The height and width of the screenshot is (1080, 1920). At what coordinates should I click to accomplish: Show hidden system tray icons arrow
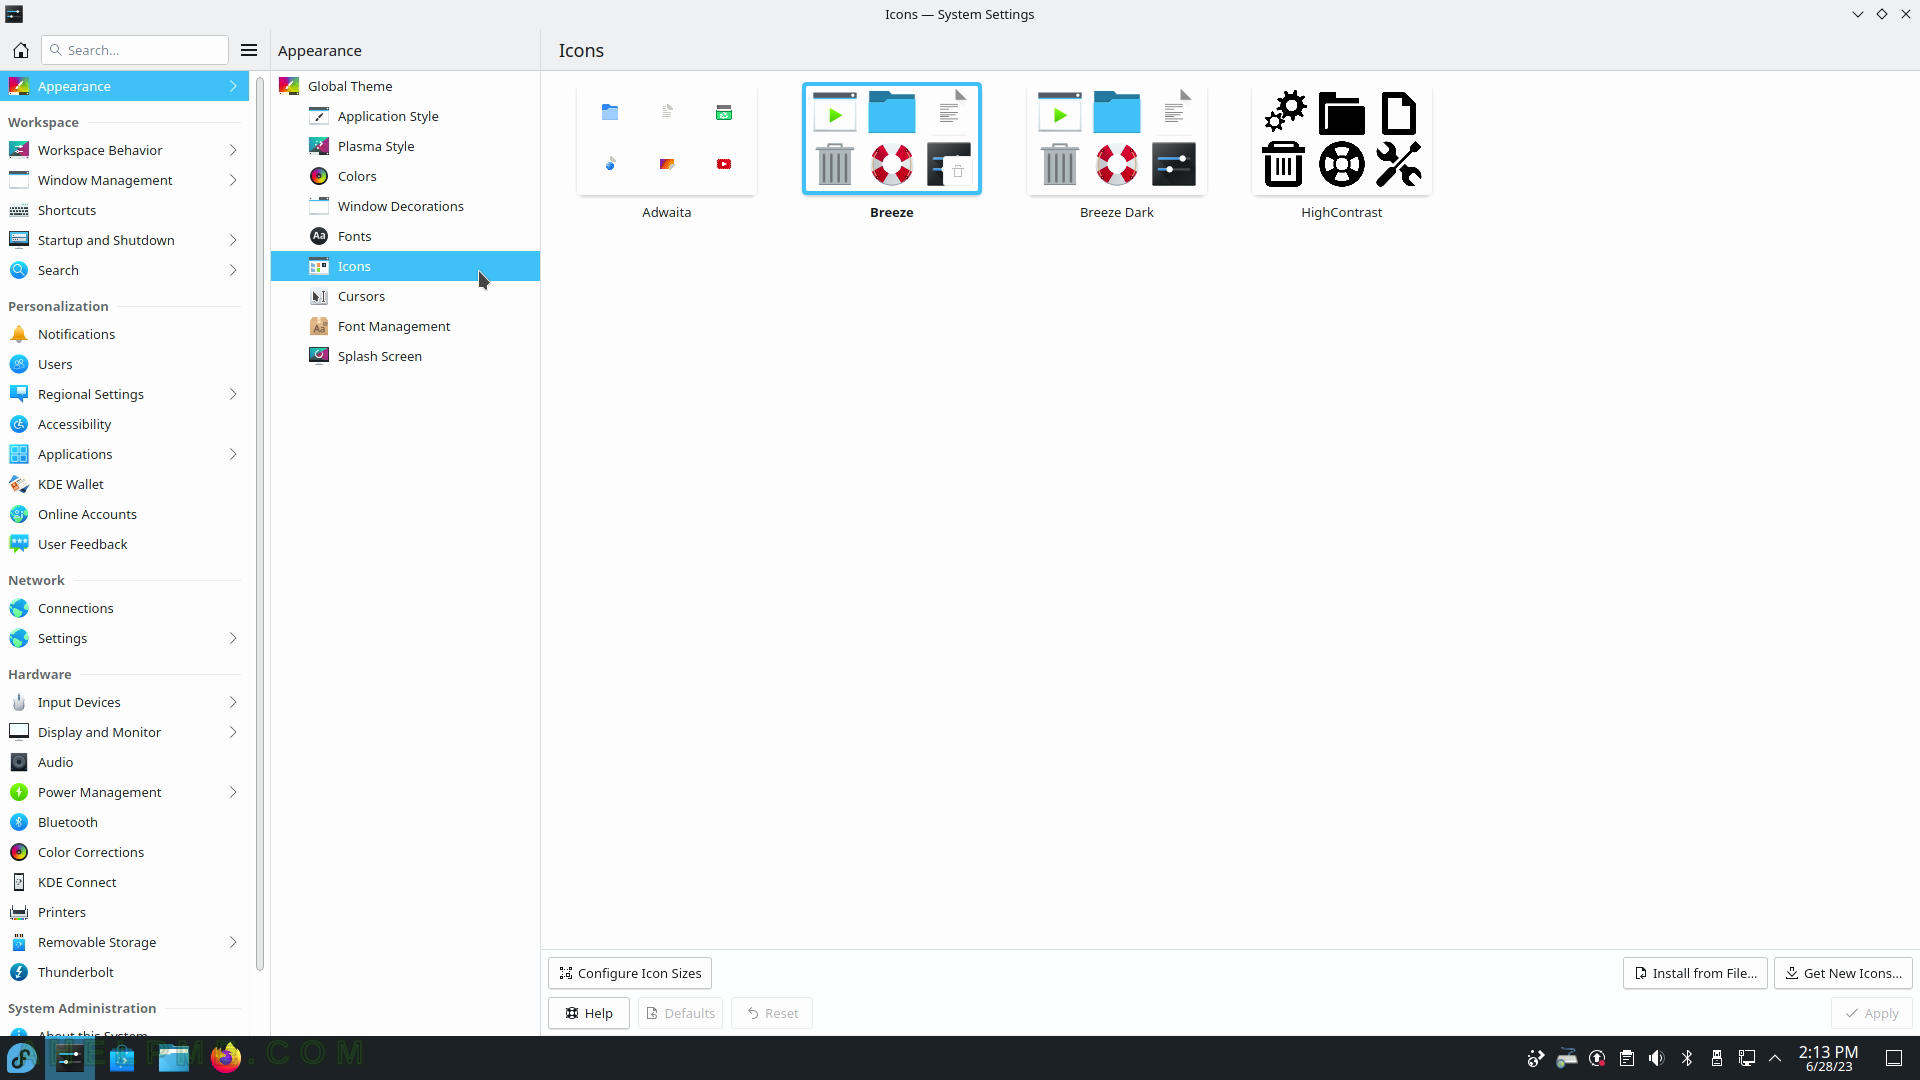(1776, 1058)
